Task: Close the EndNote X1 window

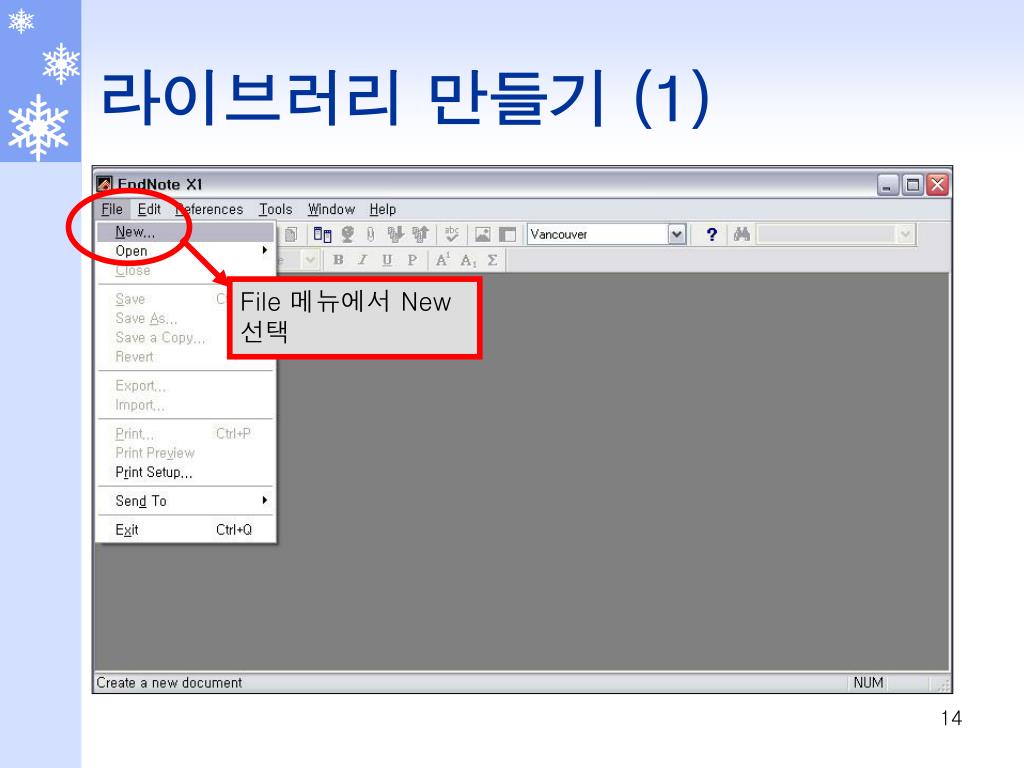Action: click(x=937, y=185)
